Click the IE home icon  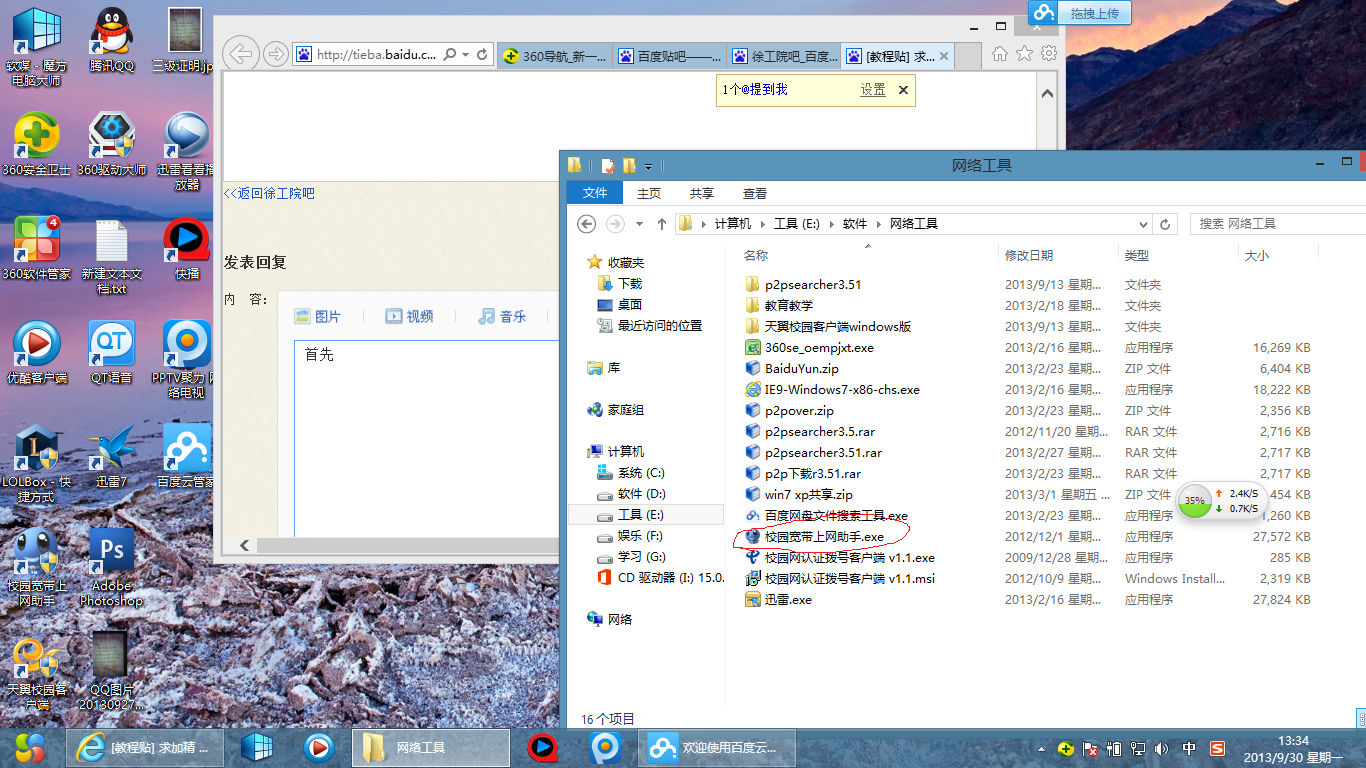coord(1000,53)
